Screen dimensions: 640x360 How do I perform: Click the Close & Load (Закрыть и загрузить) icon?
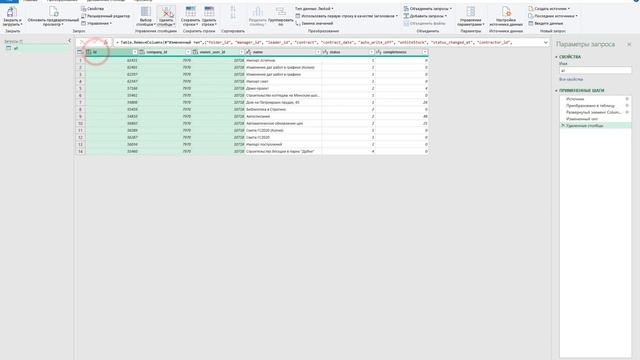coord(12,12)
